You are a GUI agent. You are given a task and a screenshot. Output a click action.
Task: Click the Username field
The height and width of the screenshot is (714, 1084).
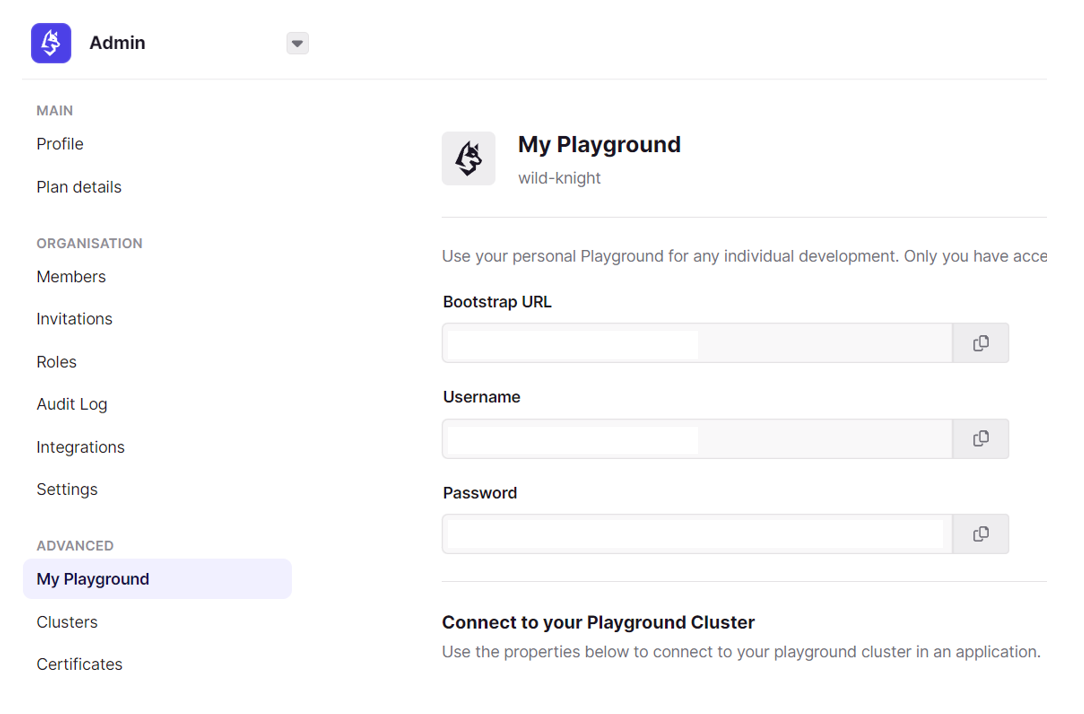pos(696,439)
